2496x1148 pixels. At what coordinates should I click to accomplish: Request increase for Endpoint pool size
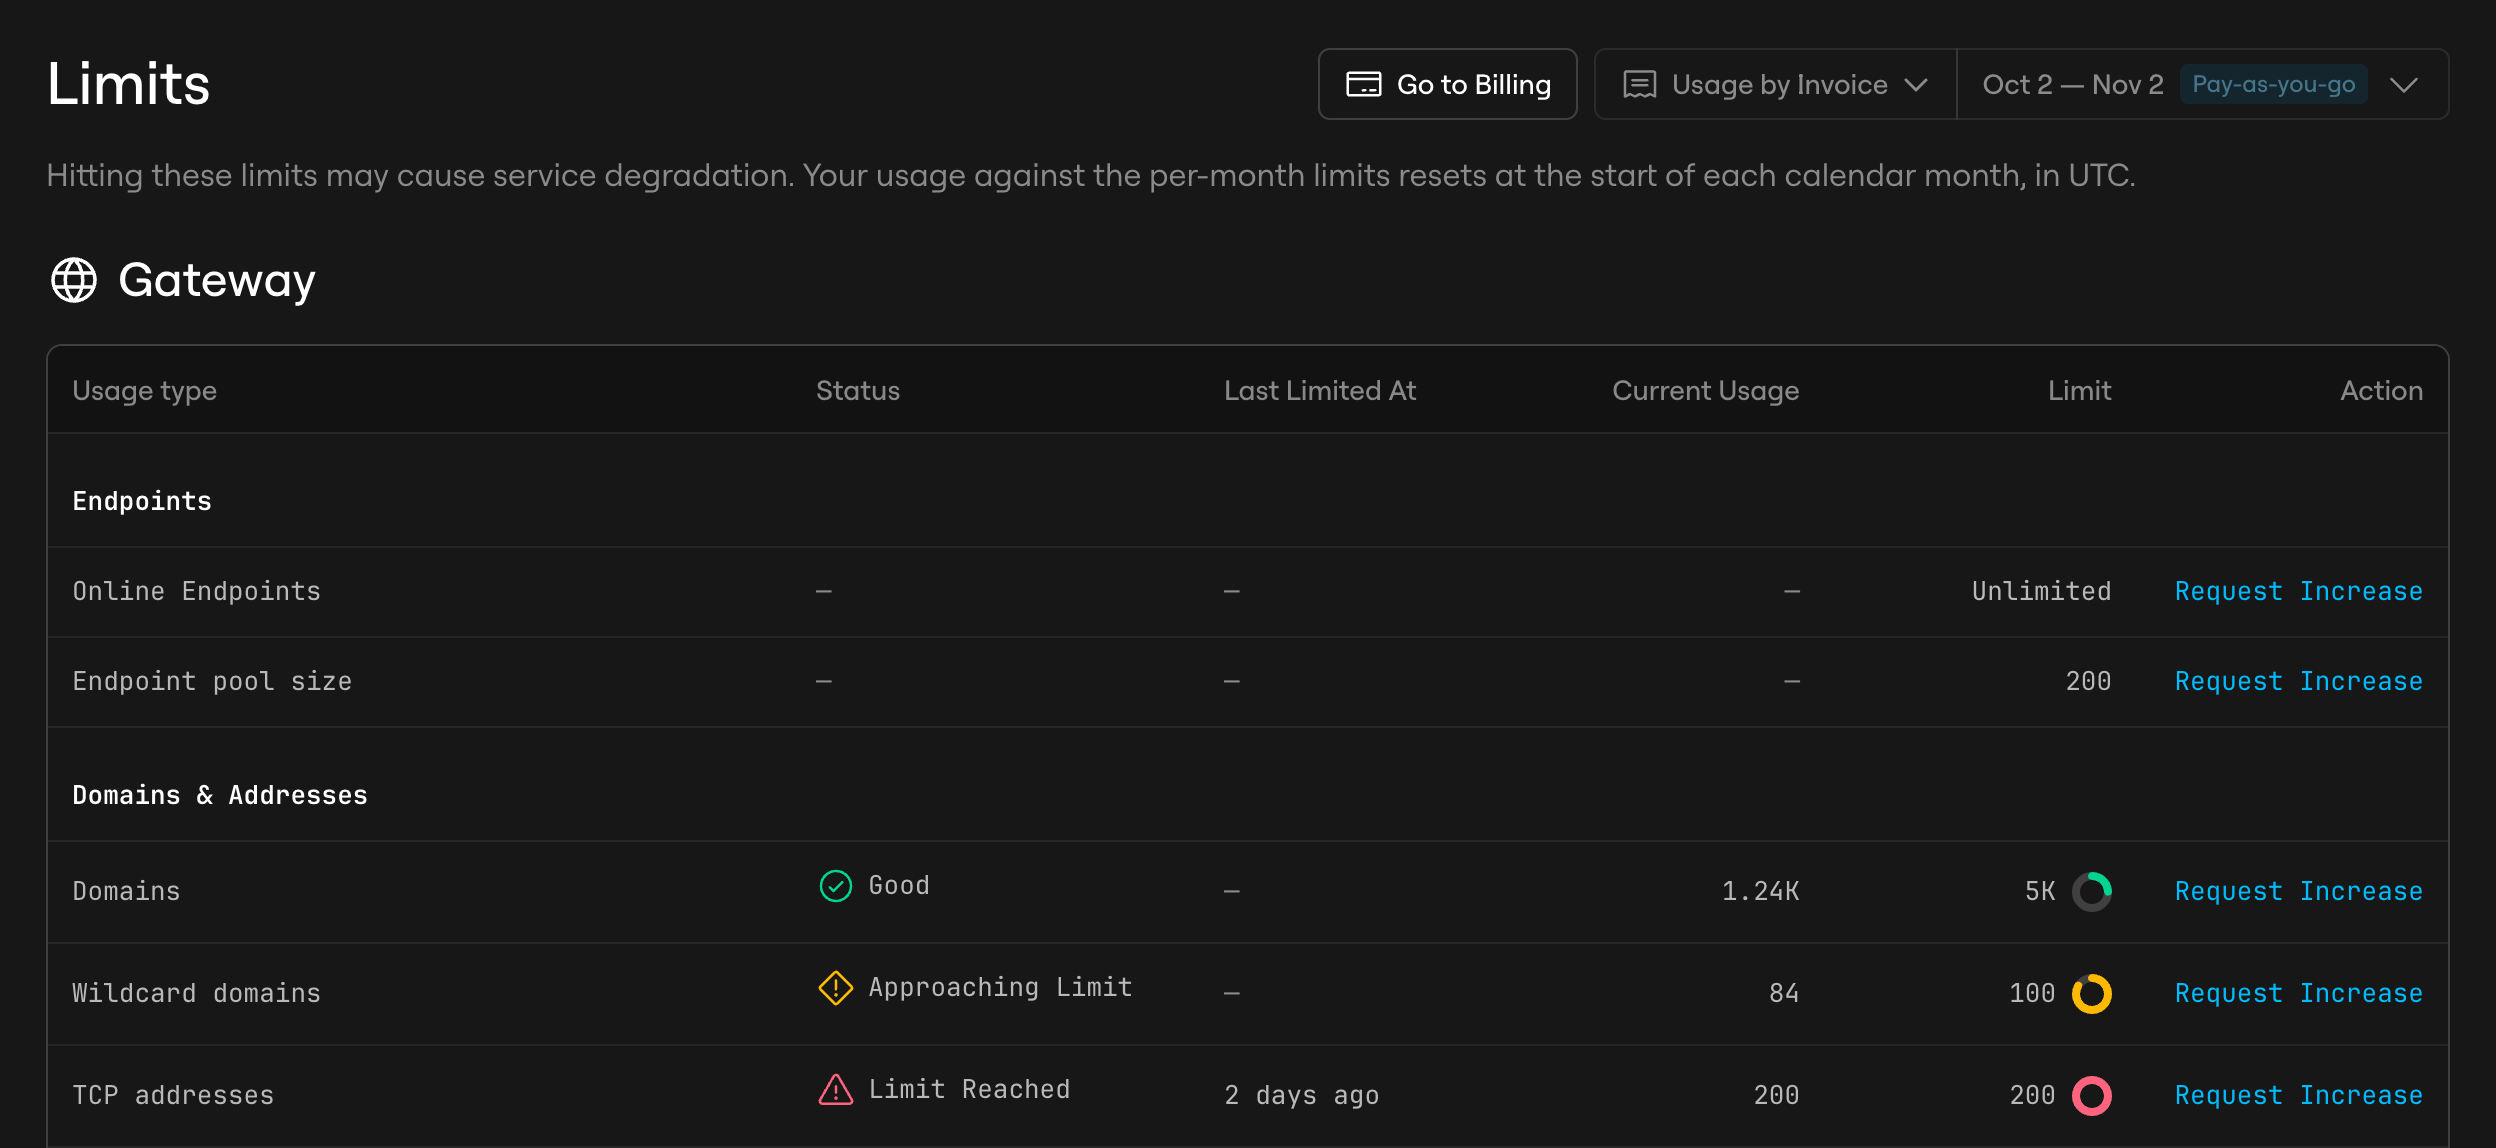point(2298,681)
